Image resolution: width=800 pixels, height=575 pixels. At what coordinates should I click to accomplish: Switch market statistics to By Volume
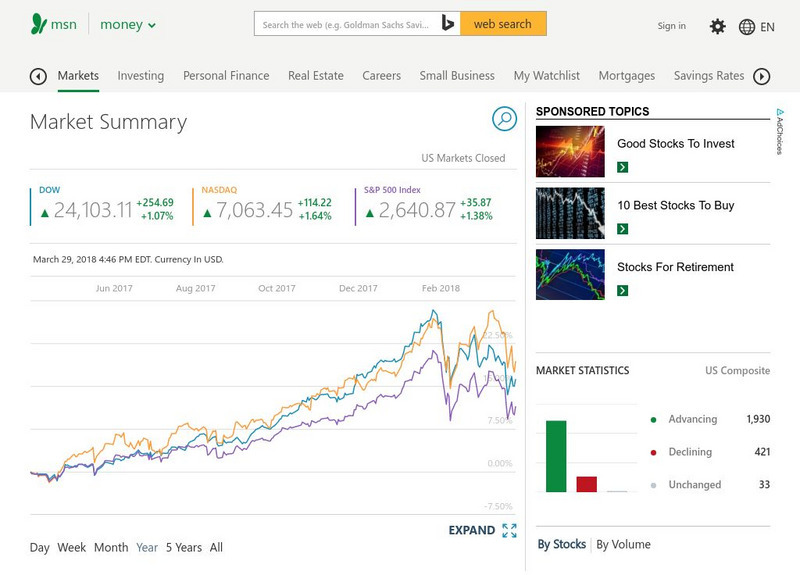point(623,544)
